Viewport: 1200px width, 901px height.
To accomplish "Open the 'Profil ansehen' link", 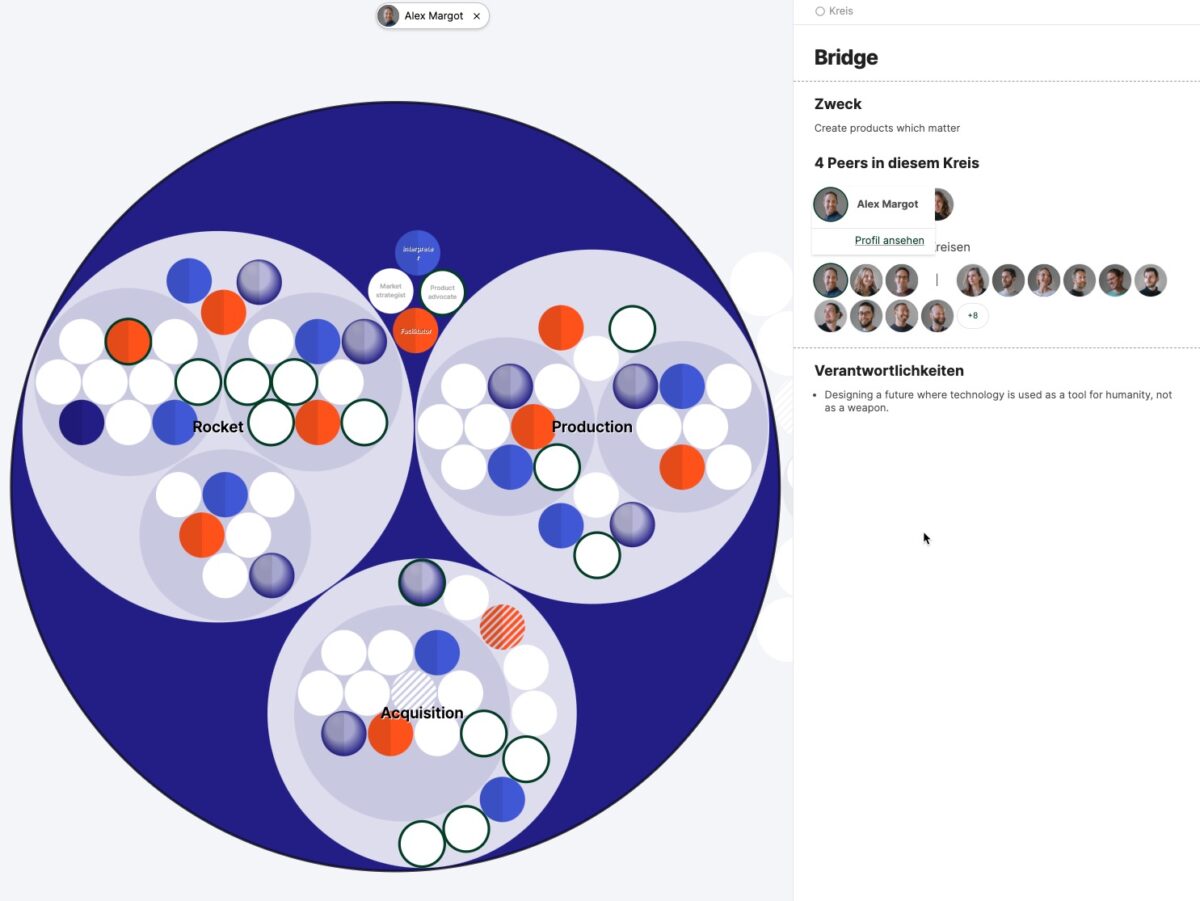I will pyautogui.click(x=890, y=240).
